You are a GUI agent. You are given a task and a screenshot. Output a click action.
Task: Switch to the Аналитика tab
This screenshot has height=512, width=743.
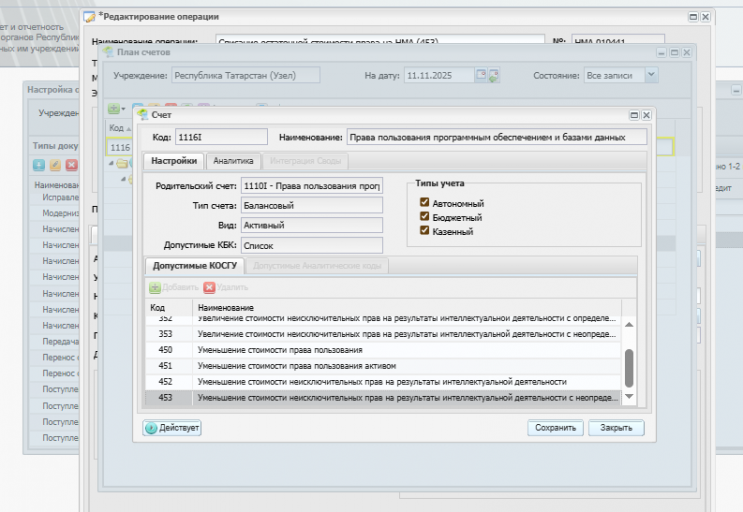pos(233,161)
